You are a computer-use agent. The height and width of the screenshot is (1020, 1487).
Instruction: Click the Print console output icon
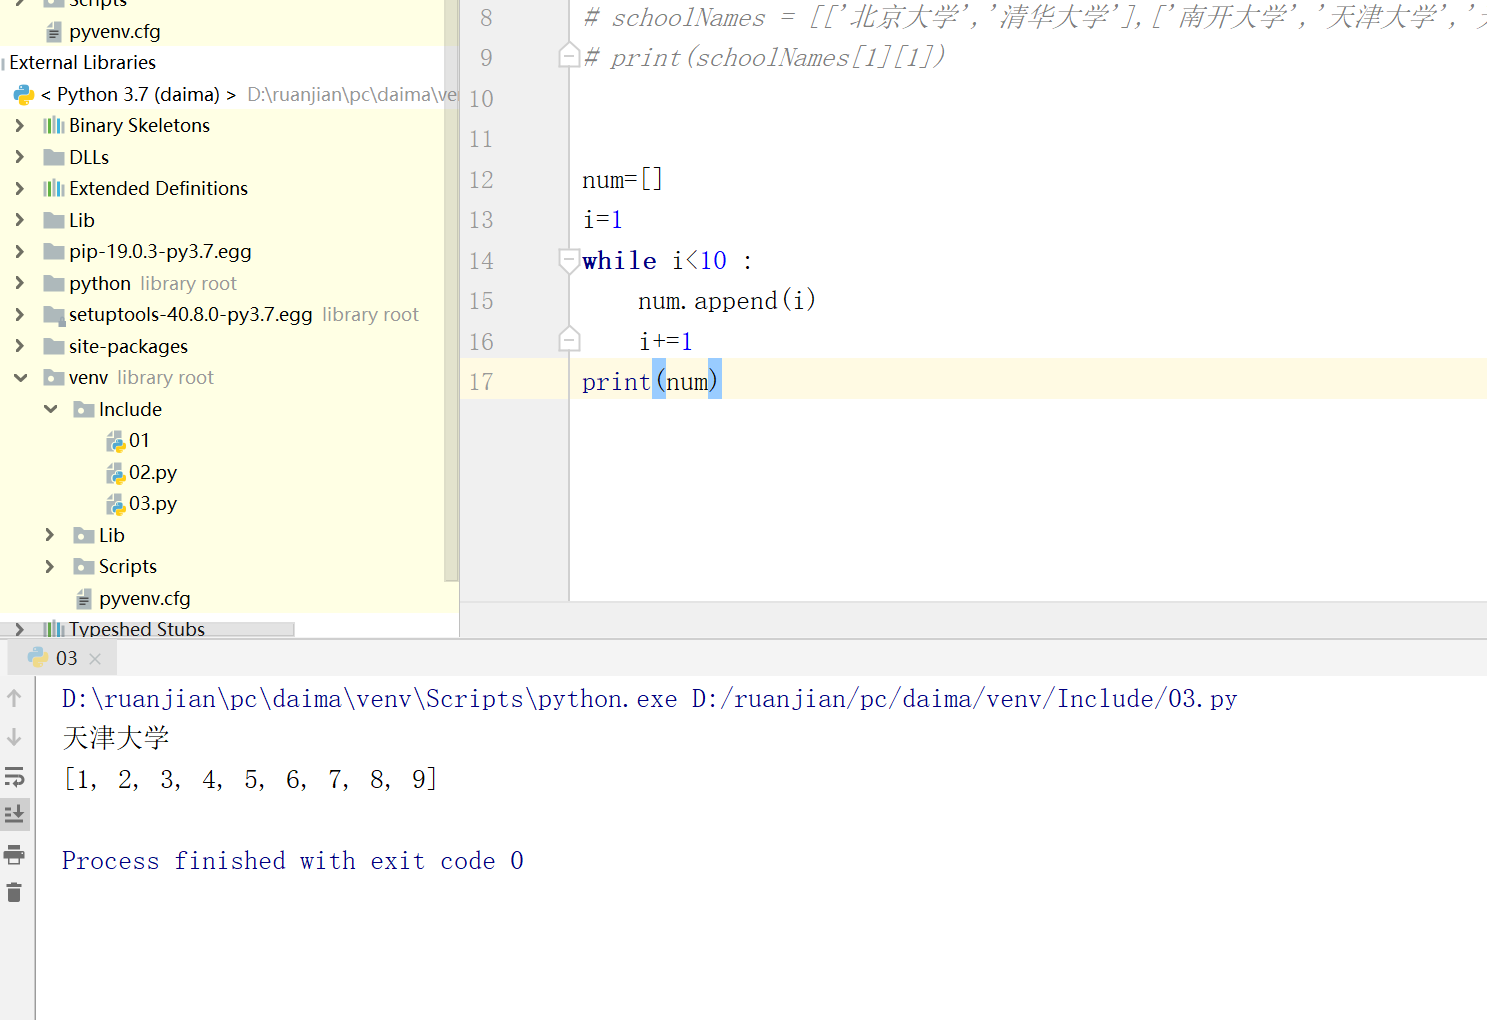click(15, 855)
